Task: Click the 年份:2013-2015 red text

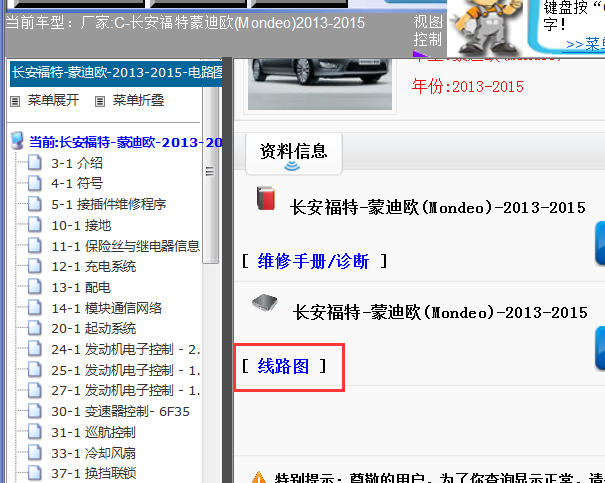Action: 467,86
